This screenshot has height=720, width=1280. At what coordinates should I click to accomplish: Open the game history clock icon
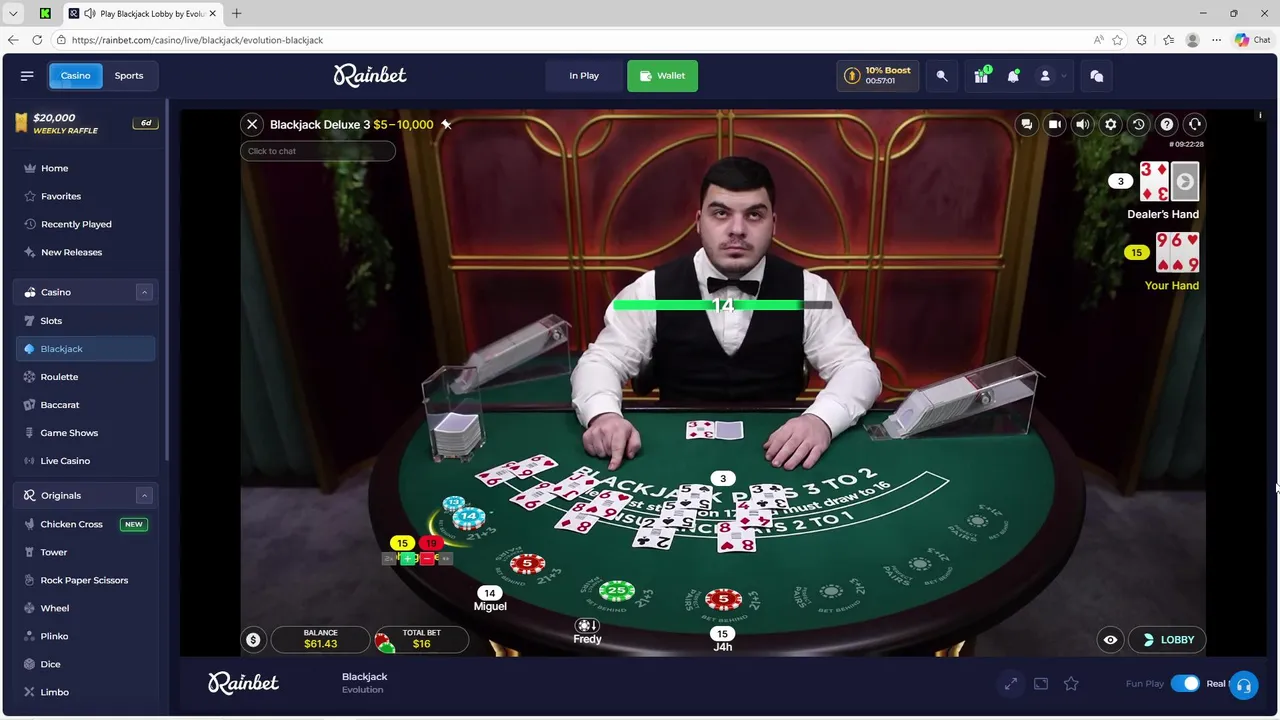click(x=1138, y=124)
